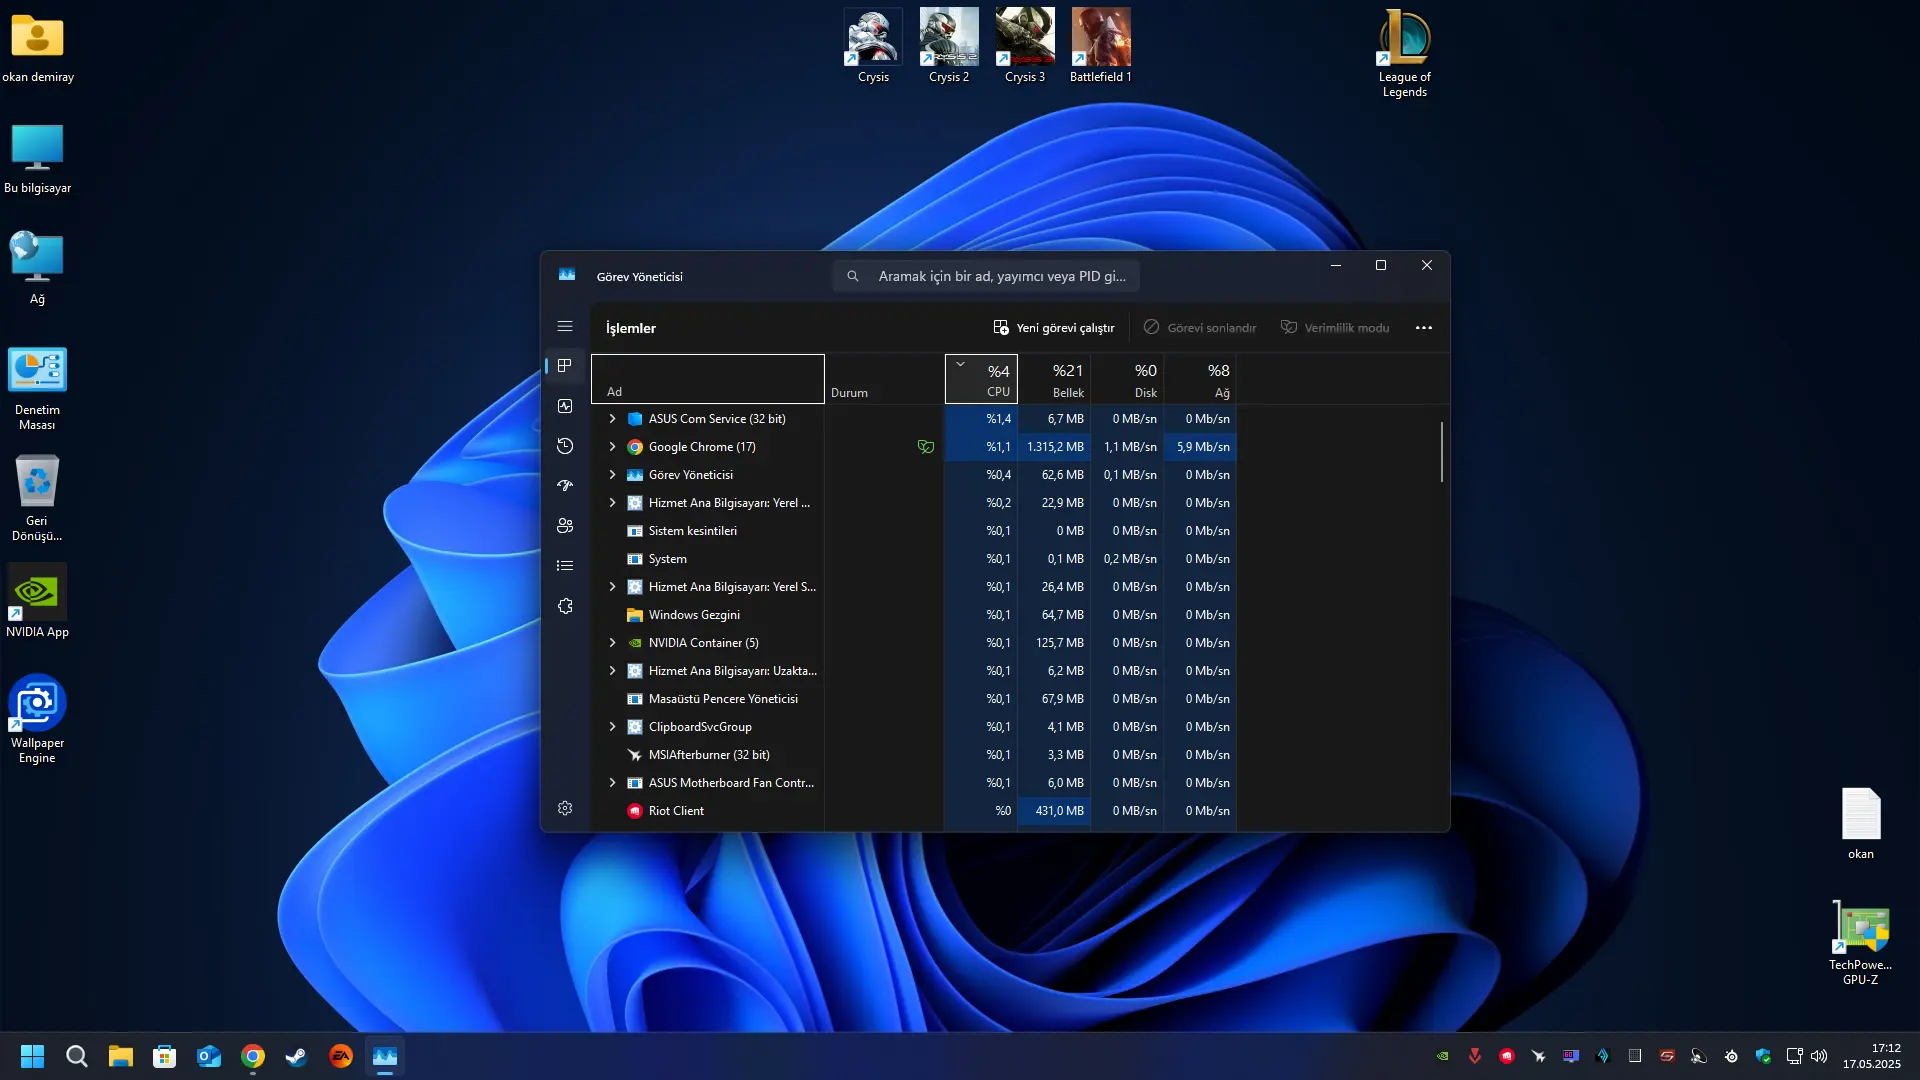The height and width of the screenshot is (1080, 1920).
Task: Open the Processes page in sidebar
Action: [x=565, y=366]
